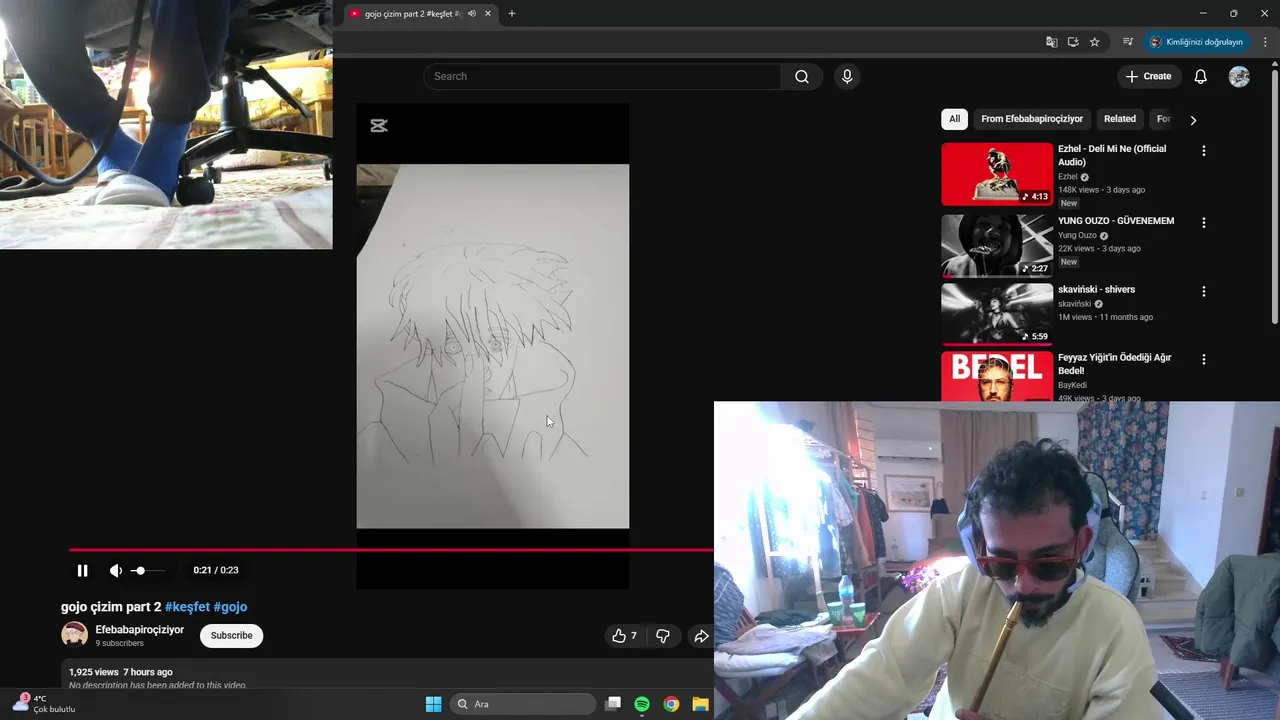Dislike the video with thumbs down

[662, 636]
